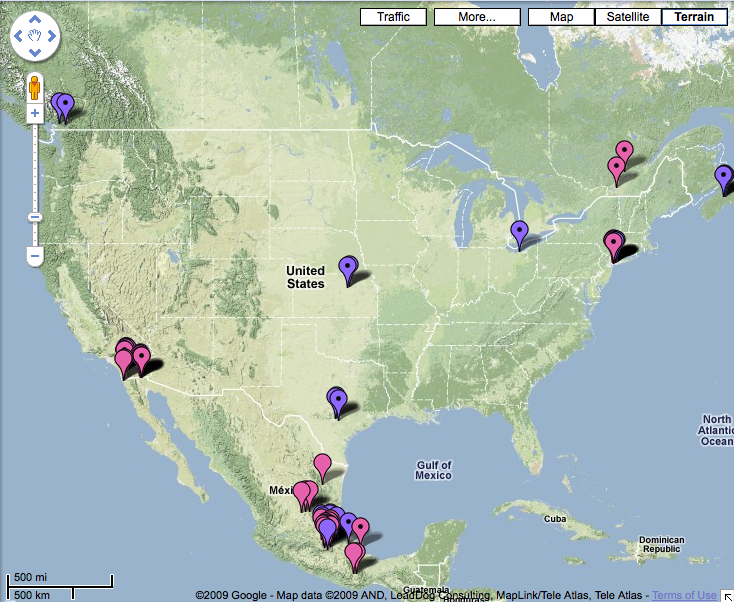
Task: Select the Terrain view
Action: 694,17
